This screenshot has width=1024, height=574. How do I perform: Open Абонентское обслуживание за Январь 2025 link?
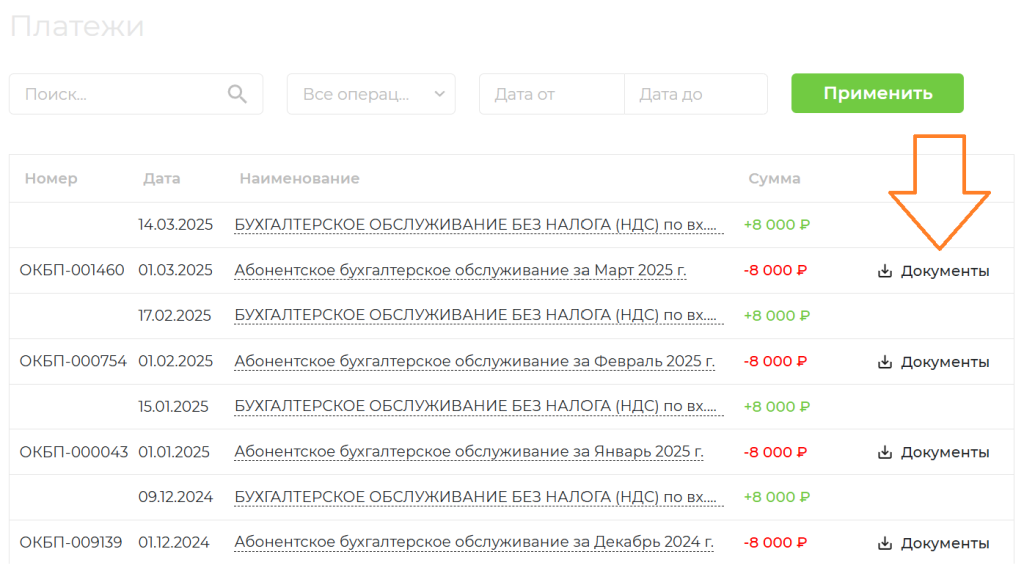[x=469, y=452]
